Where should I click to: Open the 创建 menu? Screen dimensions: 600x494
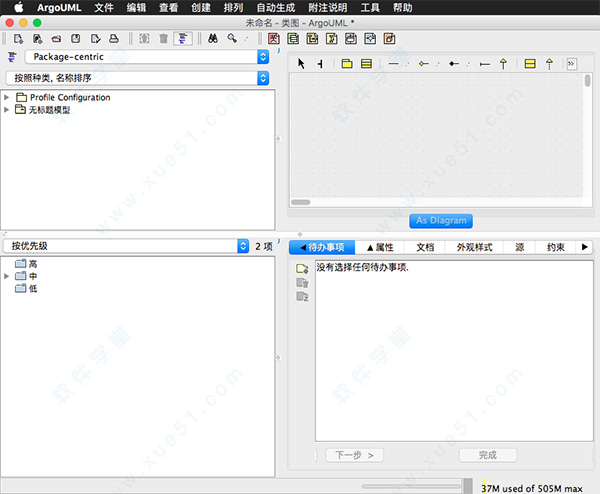201,8
